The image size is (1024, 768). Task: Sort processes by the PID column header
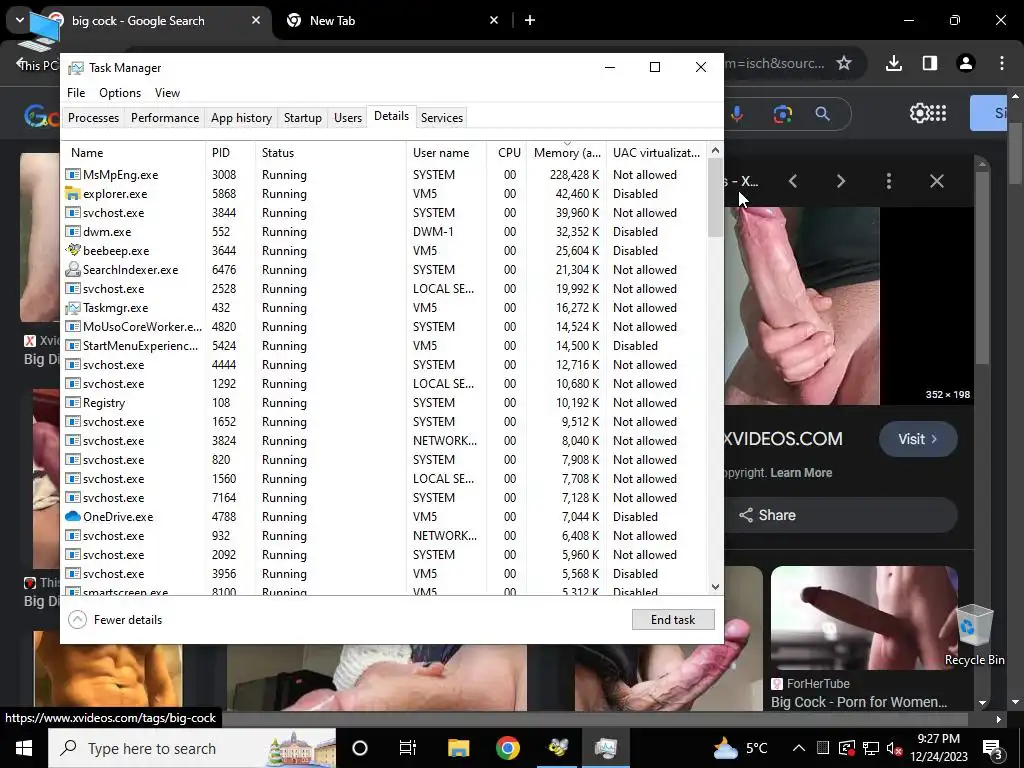pos(221,153)
